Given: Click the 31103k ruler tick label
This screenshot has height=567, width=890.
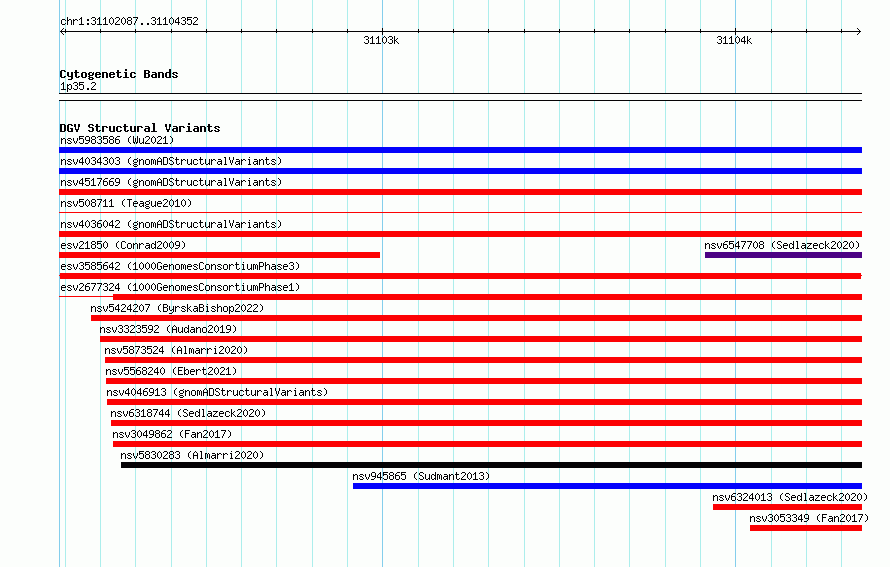Looking at the screenshot, I should coord(381,40).
